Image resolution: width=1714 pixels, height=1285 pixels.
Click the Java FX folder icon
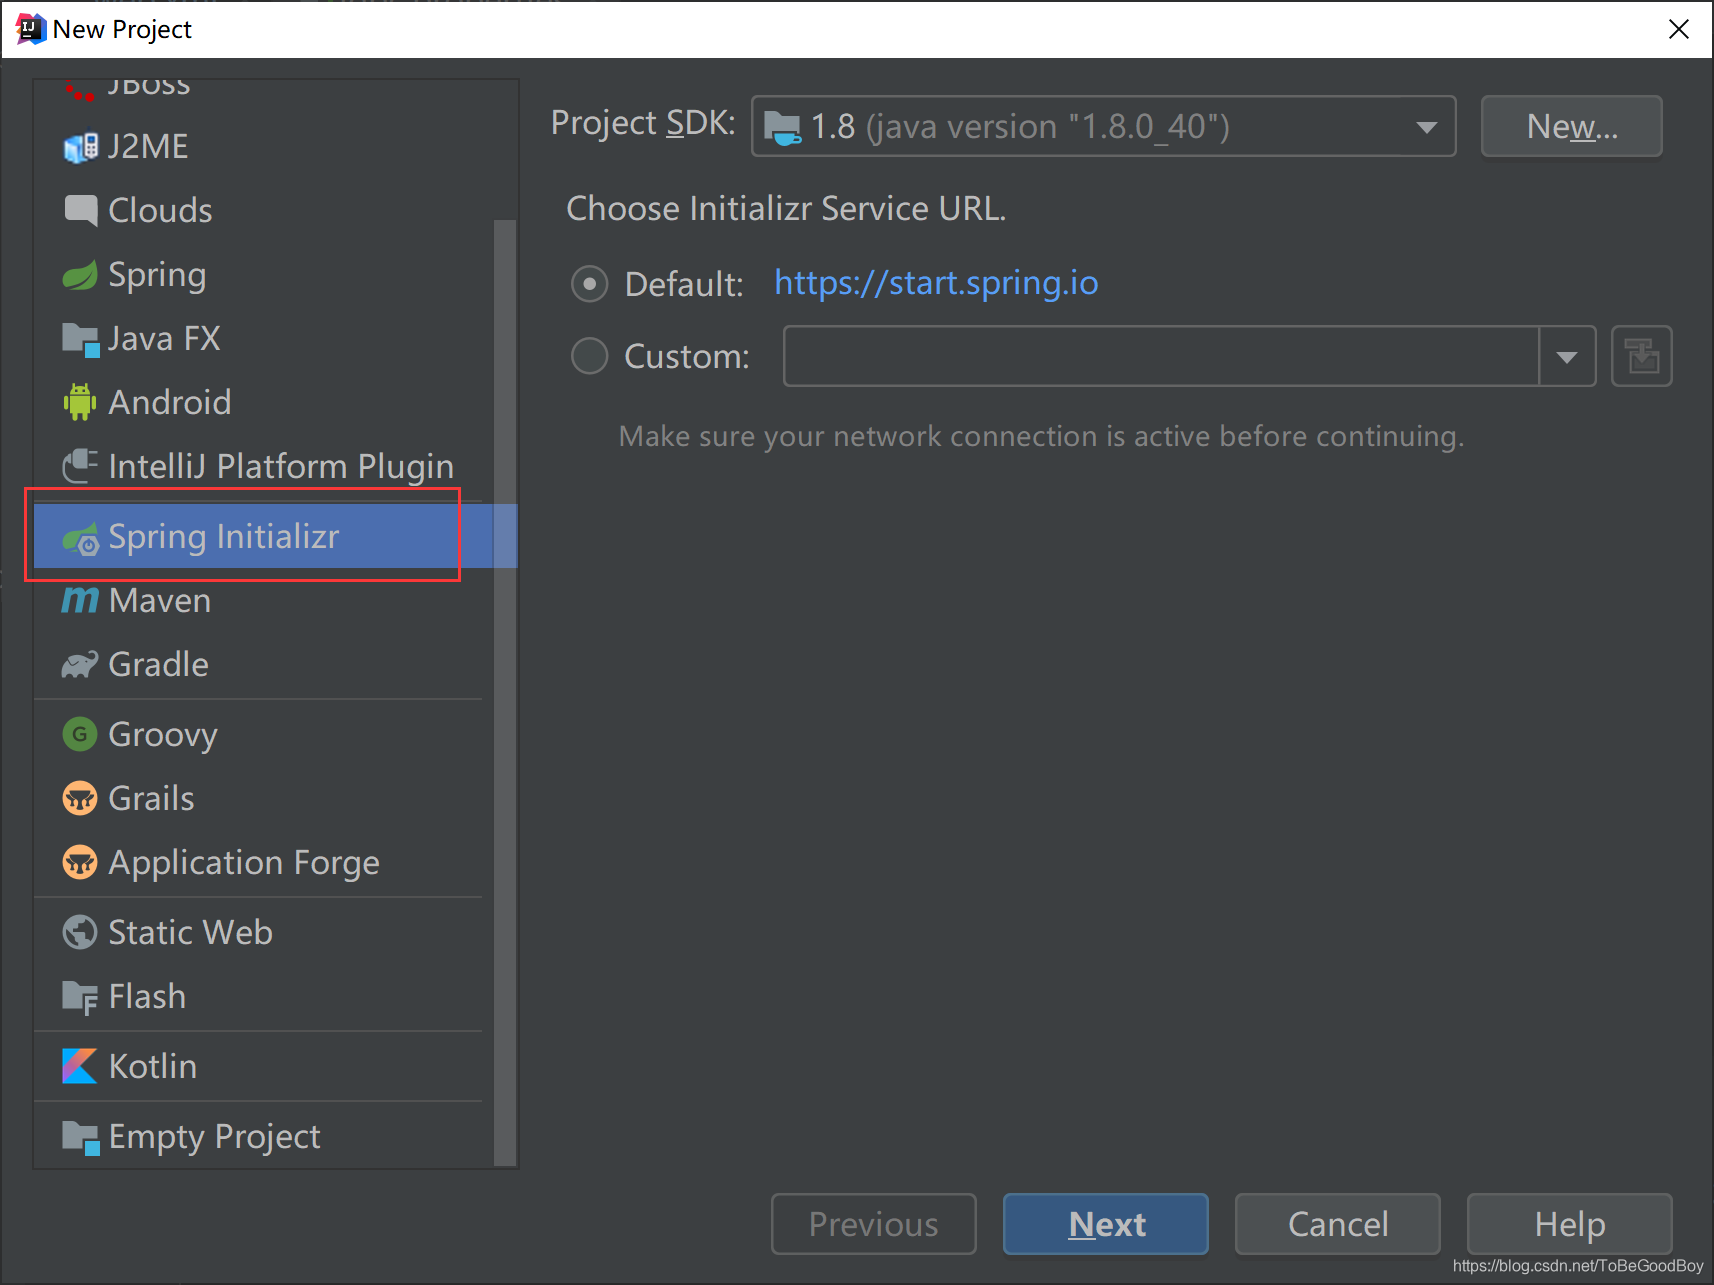(x=80, y=339)
